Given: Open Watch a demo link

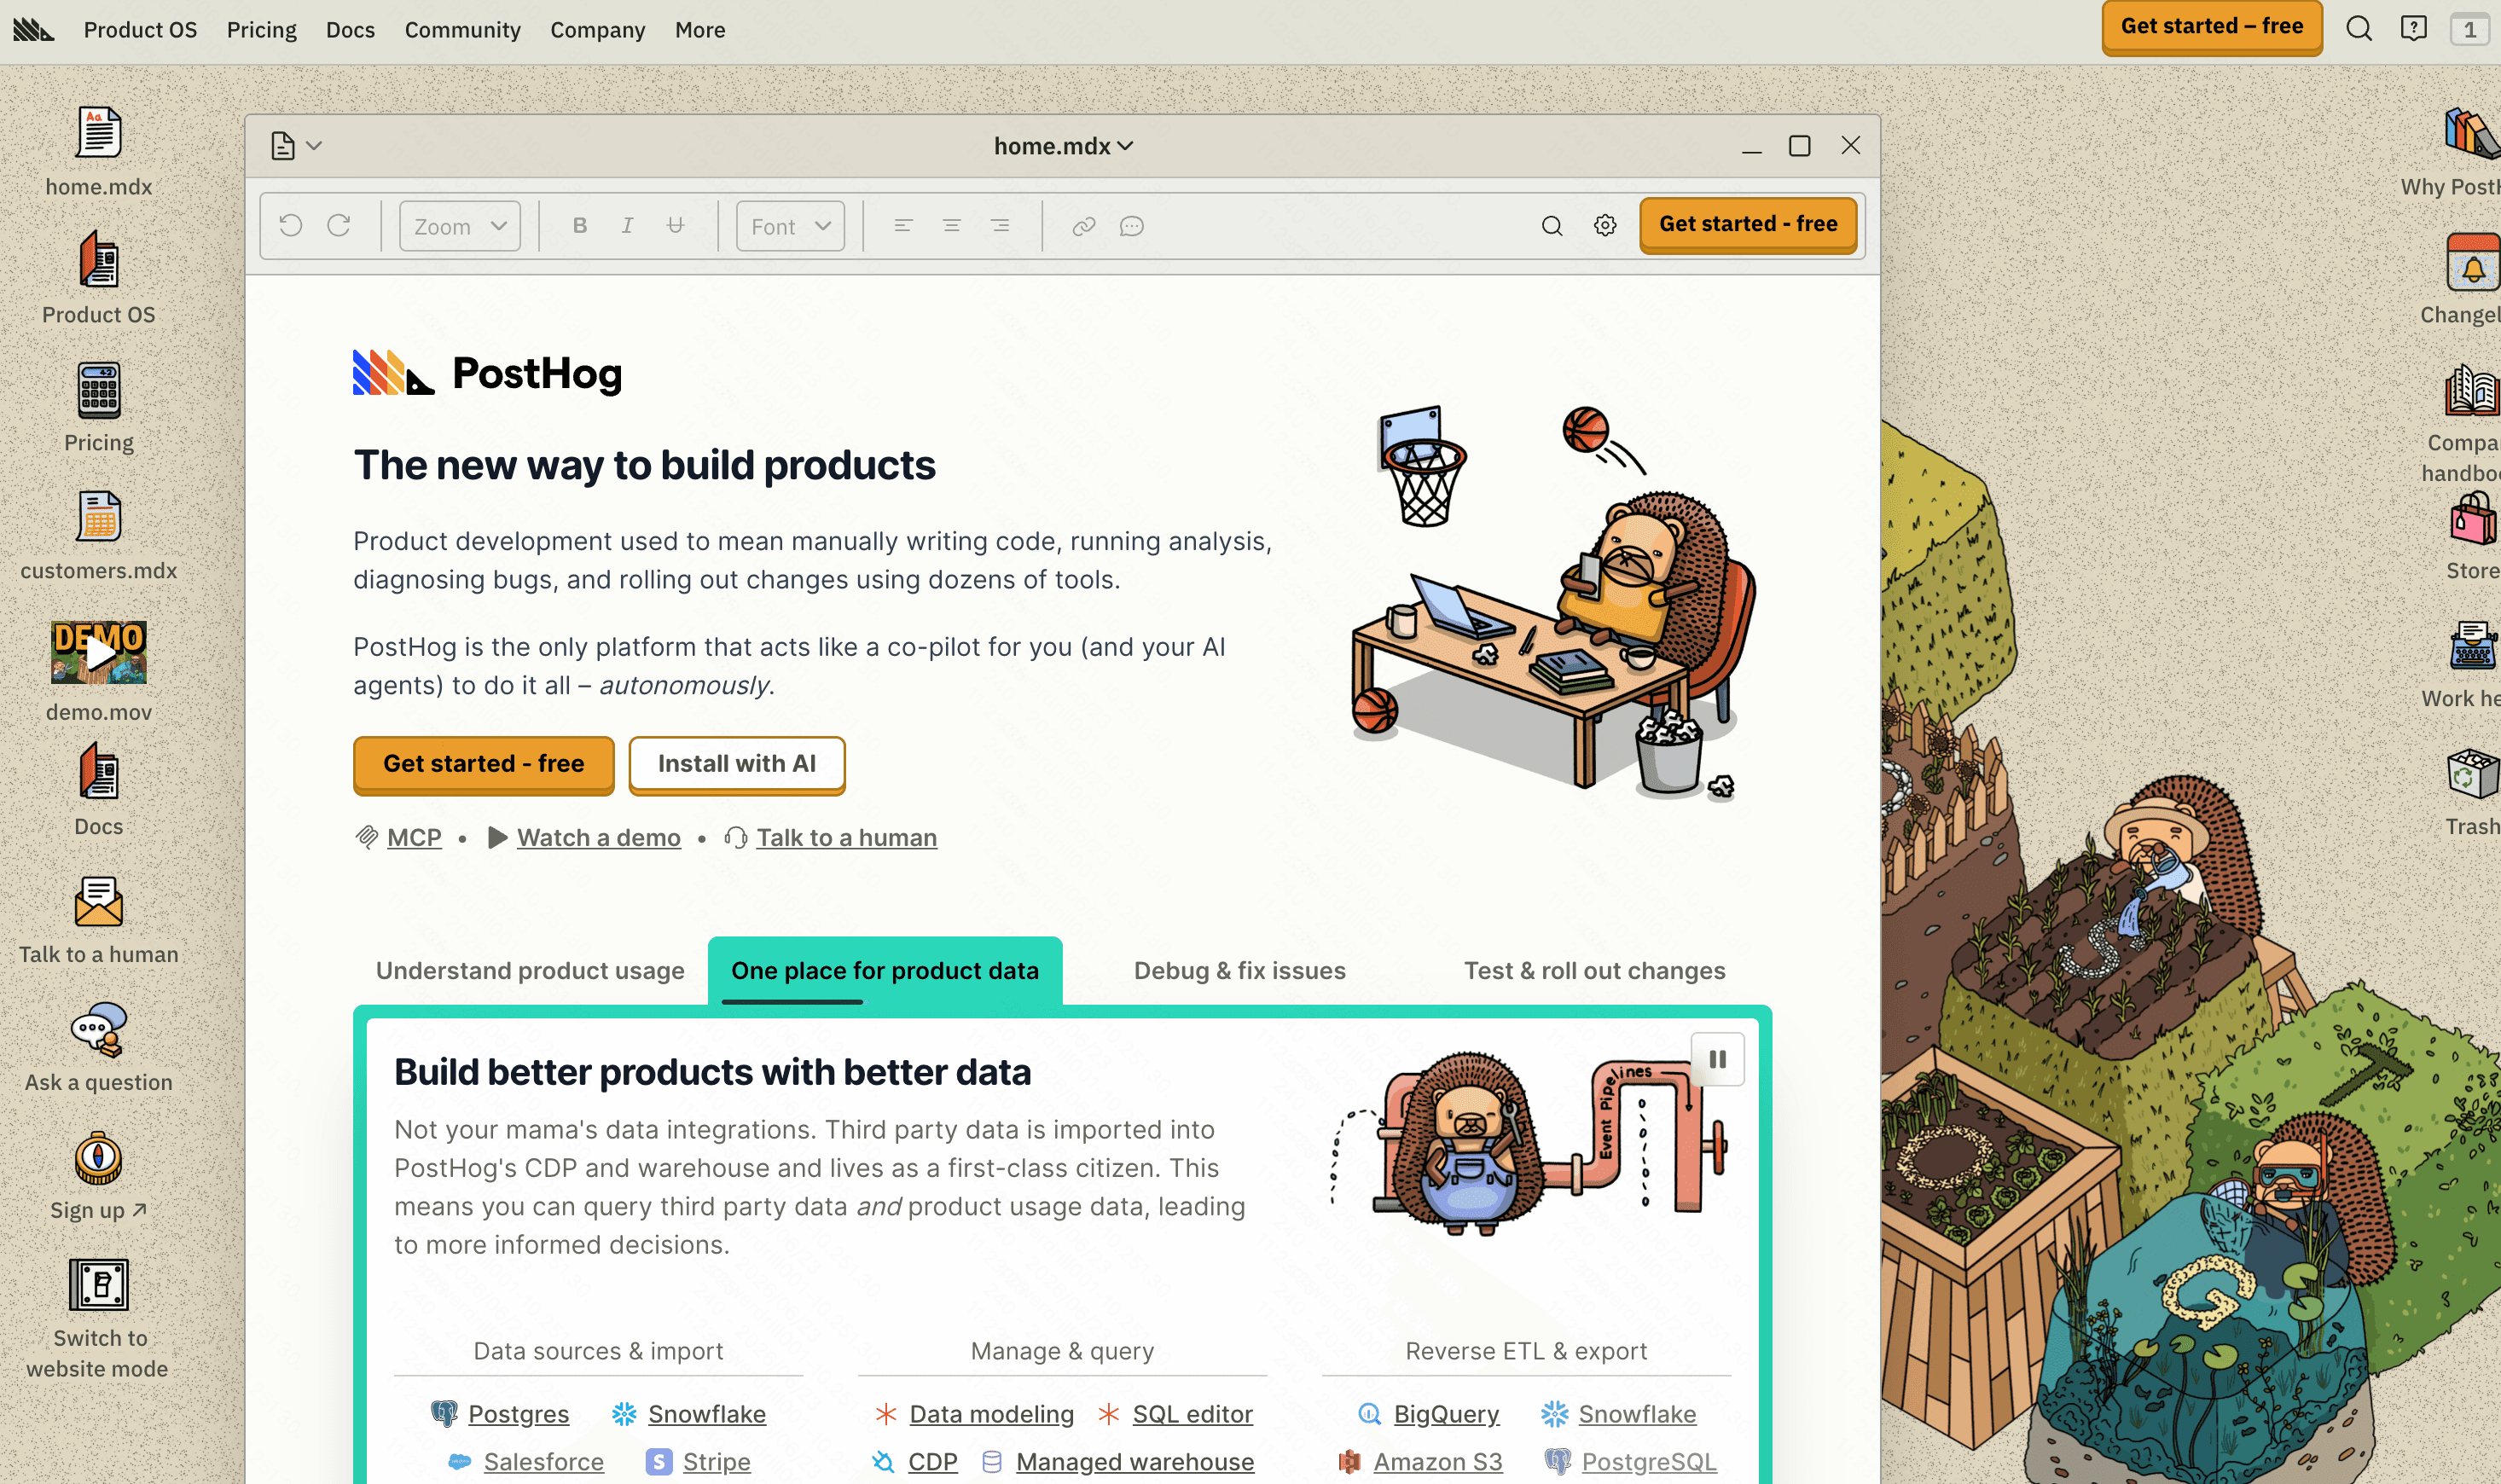Looking at the screenshot, I should tap(599, 837).
